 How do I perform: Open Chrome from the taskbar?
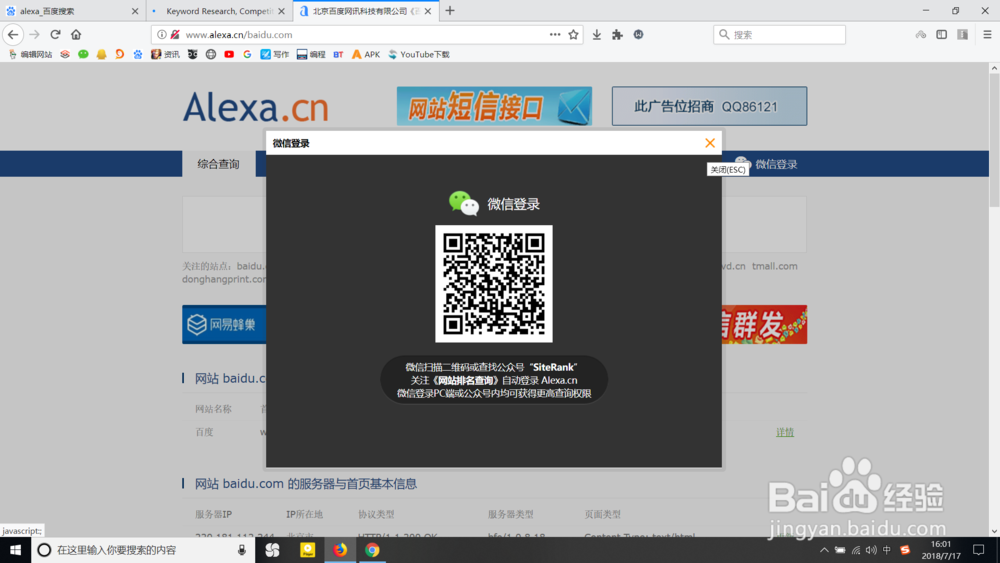click(x=372, y=550)
